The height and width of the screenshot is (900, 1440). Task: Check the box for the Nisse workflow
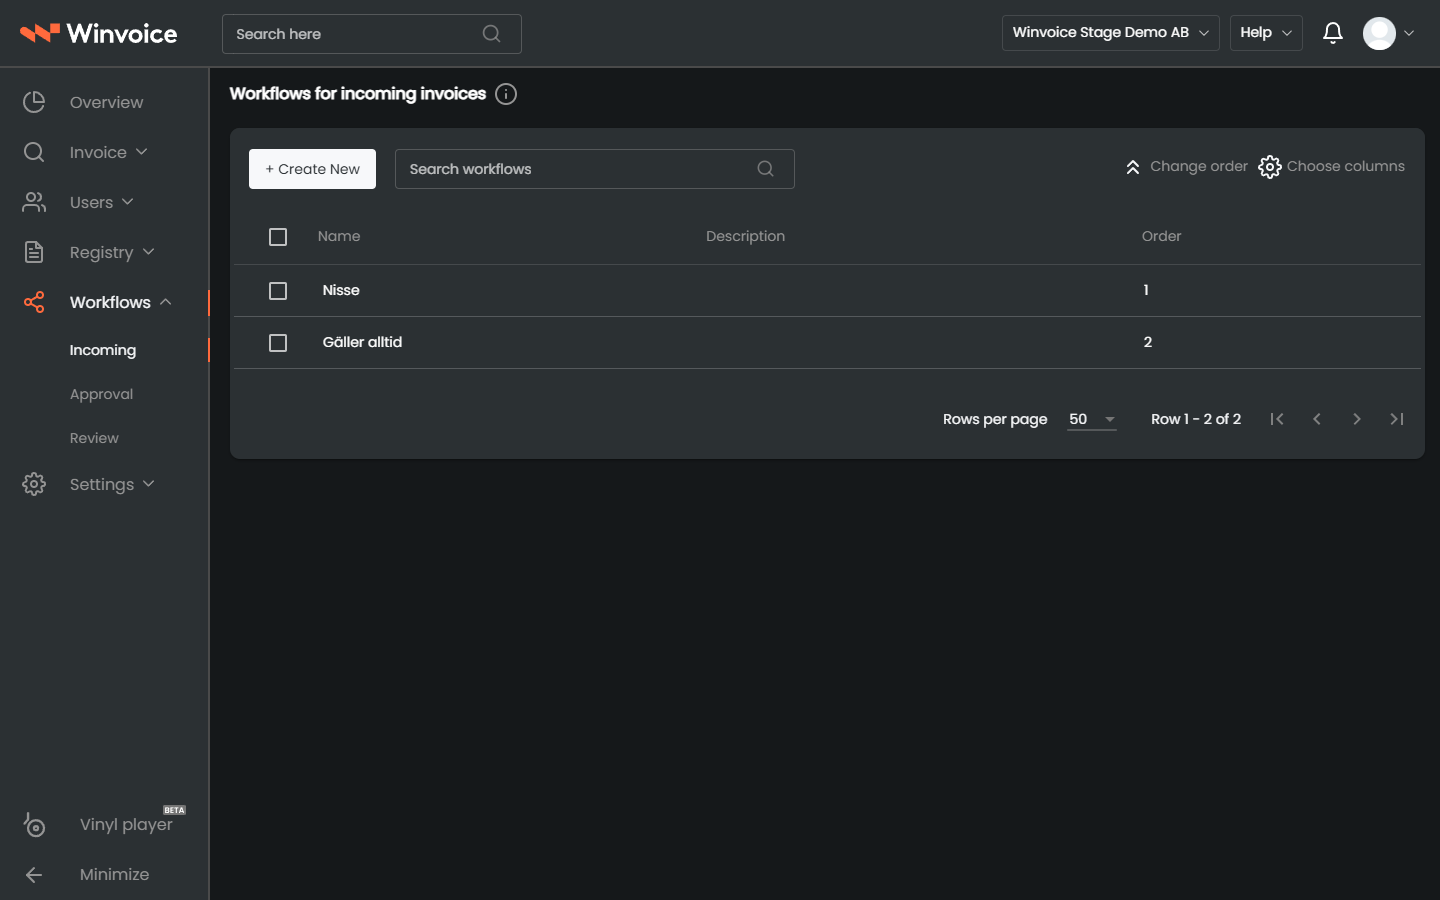tap(278, 291)
